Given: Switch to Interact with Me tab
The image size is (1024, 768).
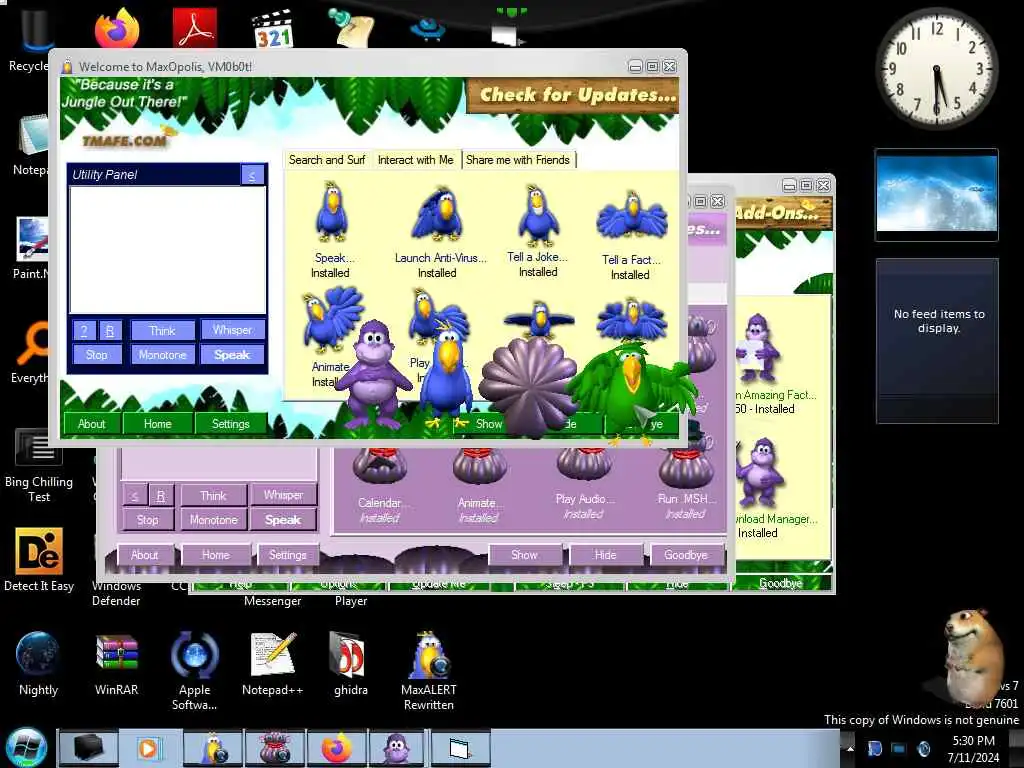Looking at the screenshot, I should pos(415,160).
